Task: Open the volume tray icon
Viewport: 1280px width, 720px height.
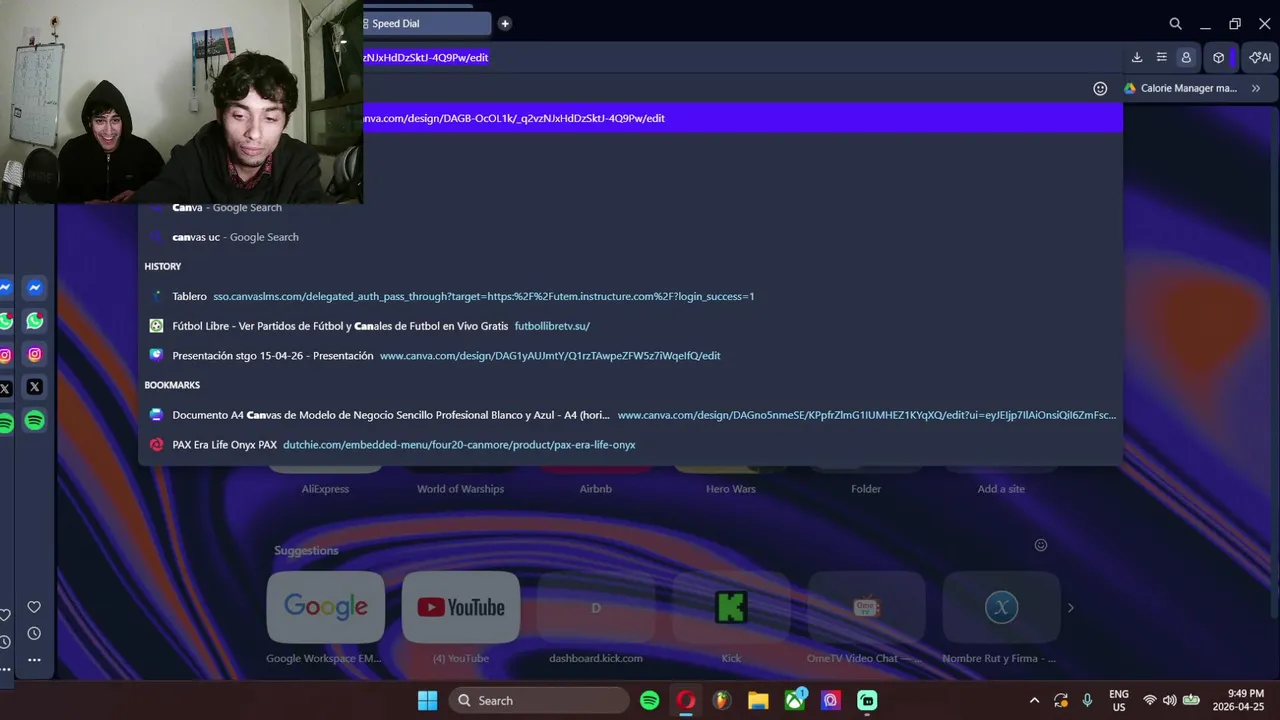Action: (1170, 701)
